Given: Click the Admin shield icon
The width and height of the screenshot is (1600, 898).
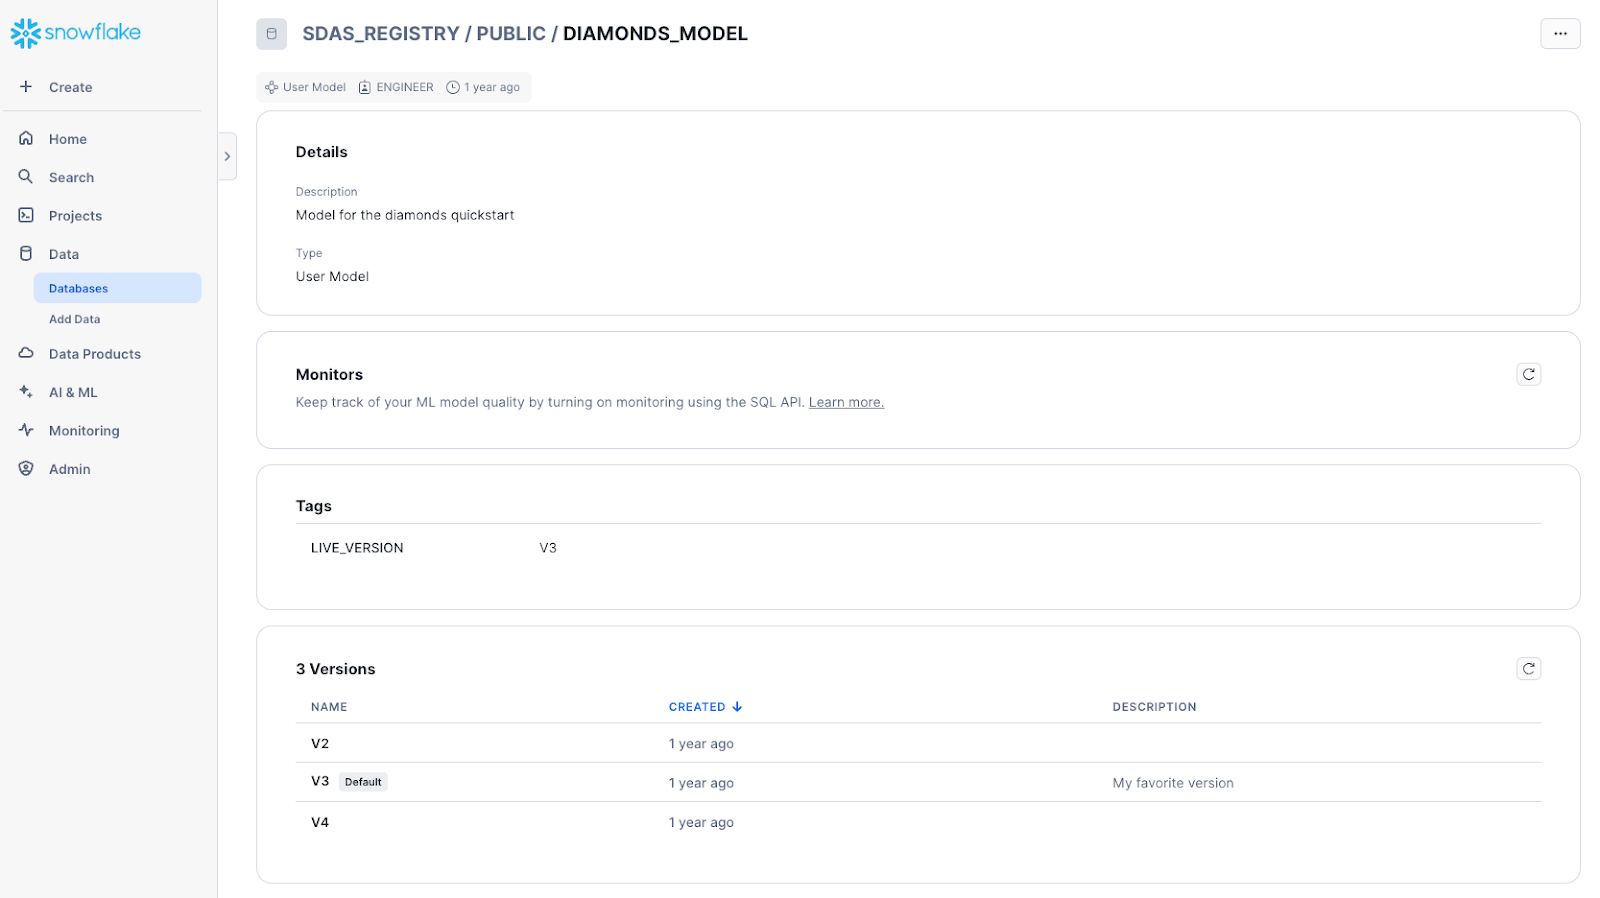Looking at the screenshot, I should [x=26, y=469].
